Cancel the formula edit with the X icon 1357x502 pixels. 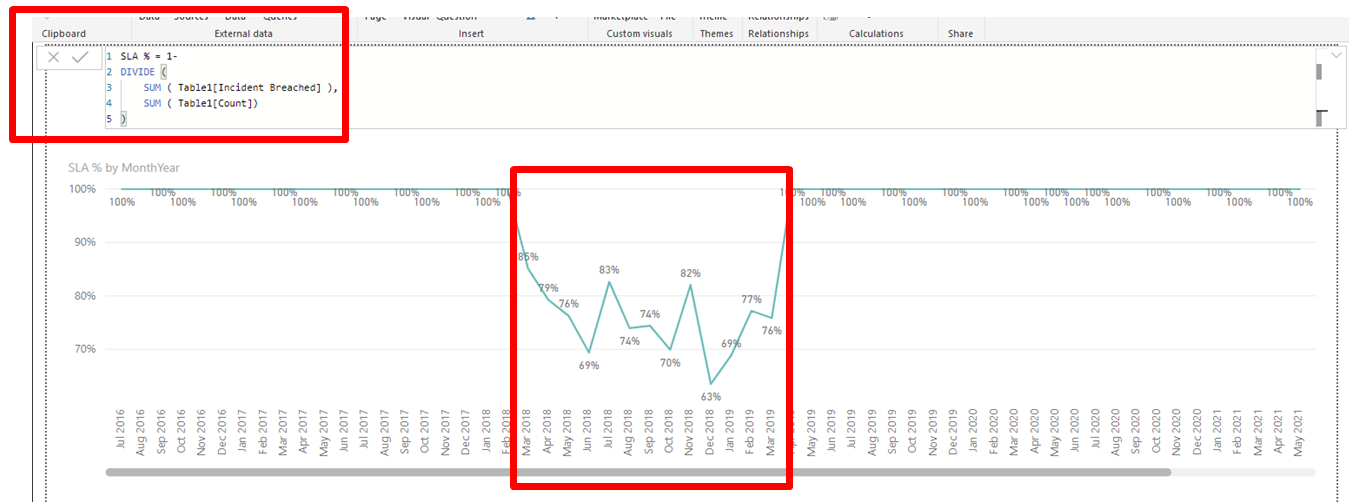click(54, 58)
